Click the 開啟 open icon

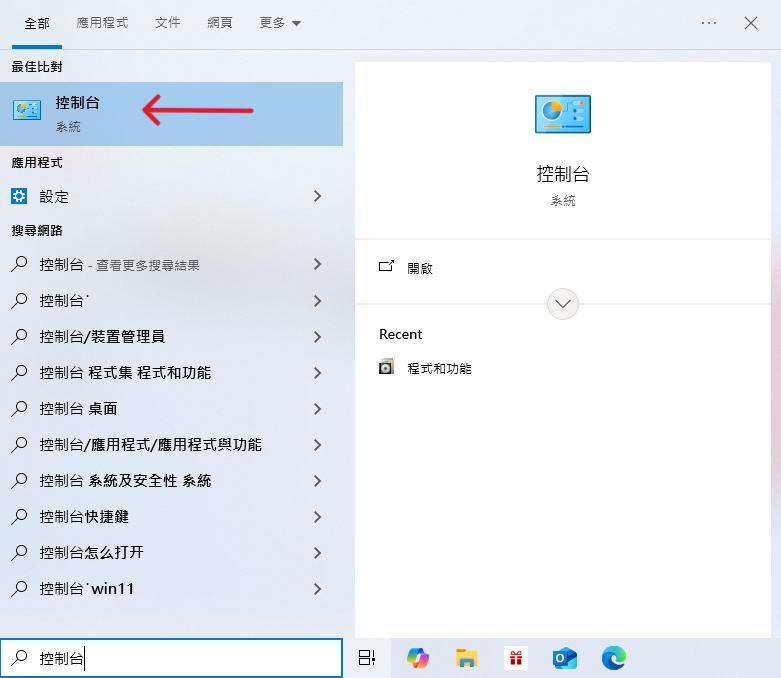[386, 267]
